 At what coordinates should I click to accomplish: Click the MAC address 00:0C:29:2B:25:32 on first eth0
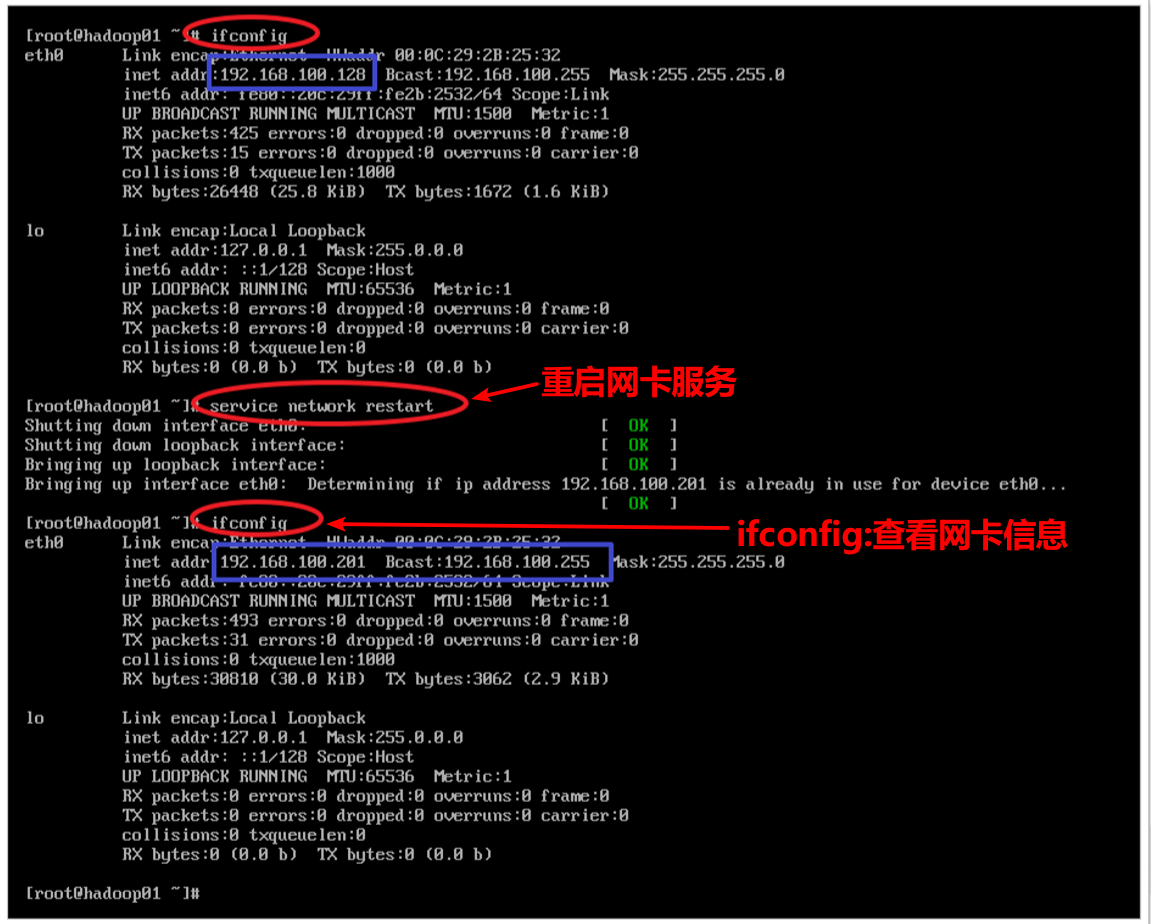coord(477,55)
